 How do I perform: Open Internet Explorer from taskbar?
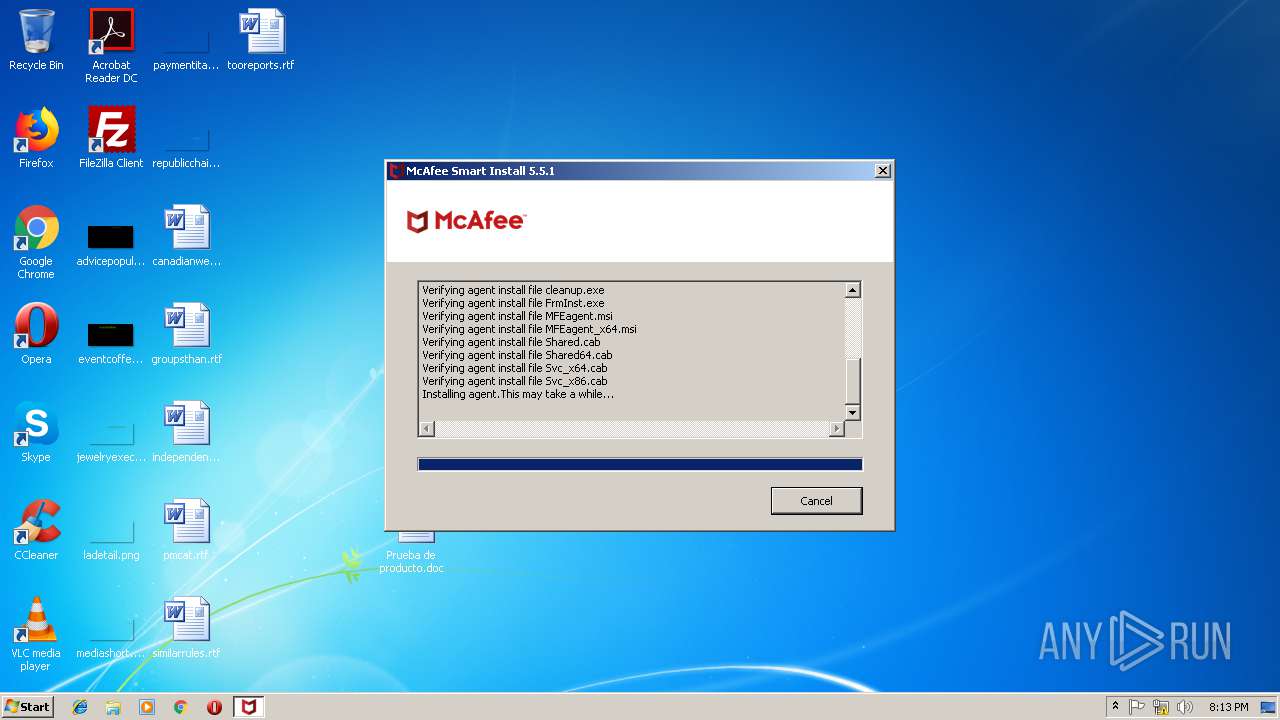pyautogui.click(x=80, y=707)
